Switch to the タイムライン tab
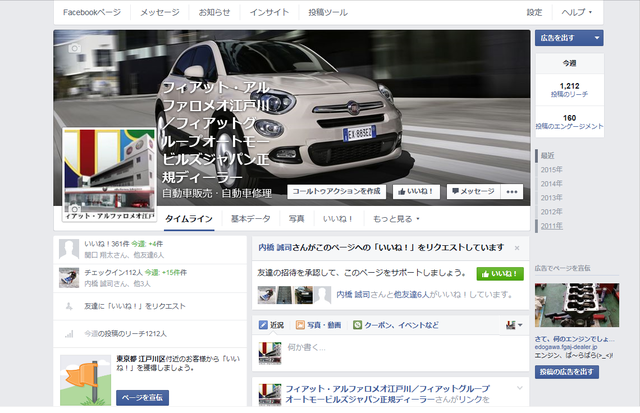This screenshot has height=413, width=640. (x=189, y=219)
